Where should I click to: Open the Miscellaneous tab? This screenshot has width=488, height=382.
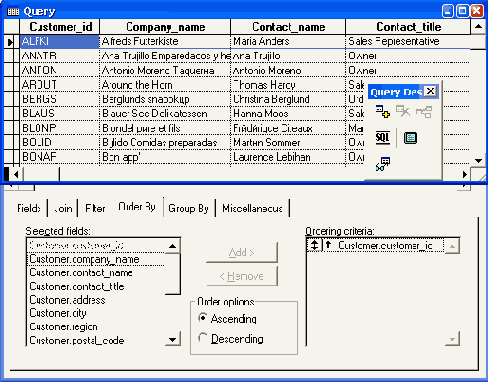[x=252, y=208]
